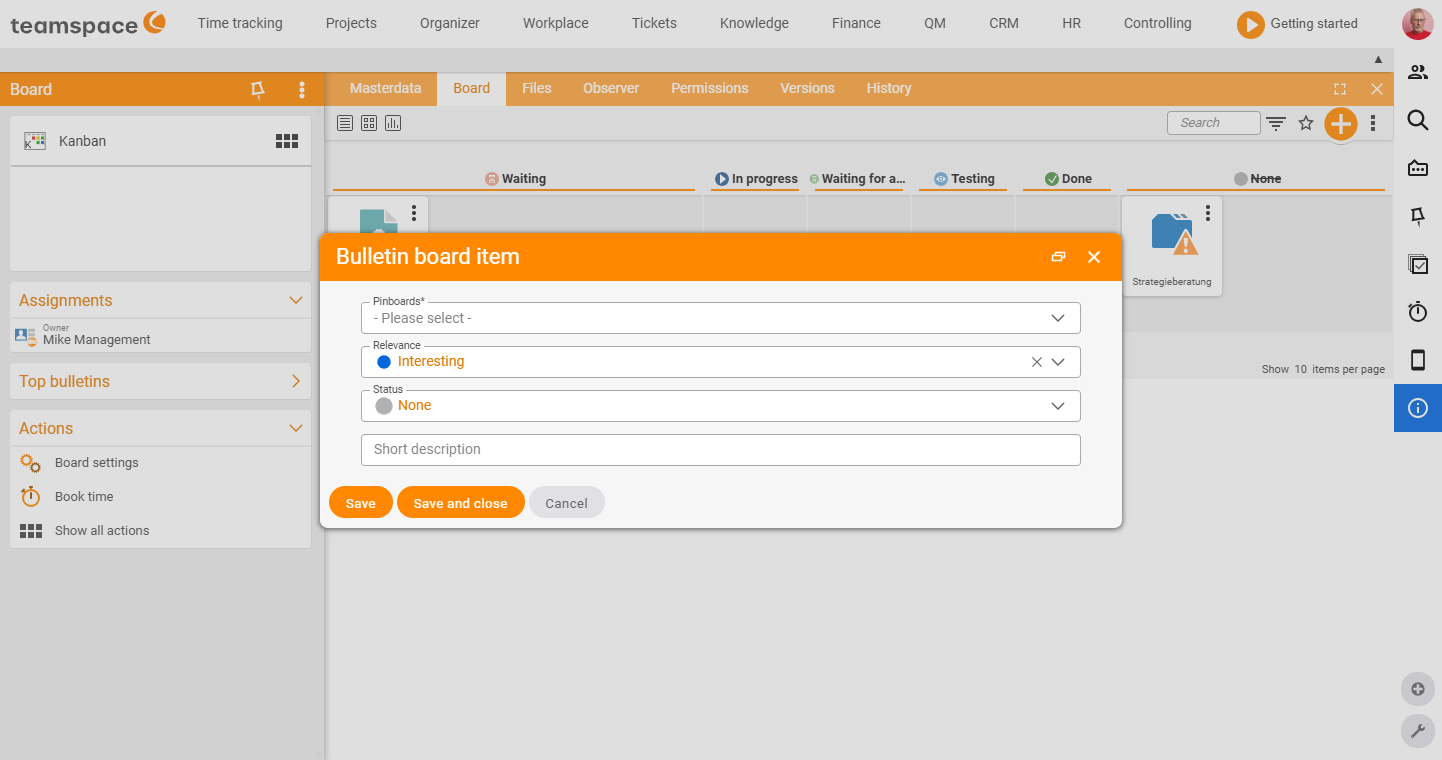Switch to the History tab
Viewport: 1442px width, 760px height.
coord(889,88)
